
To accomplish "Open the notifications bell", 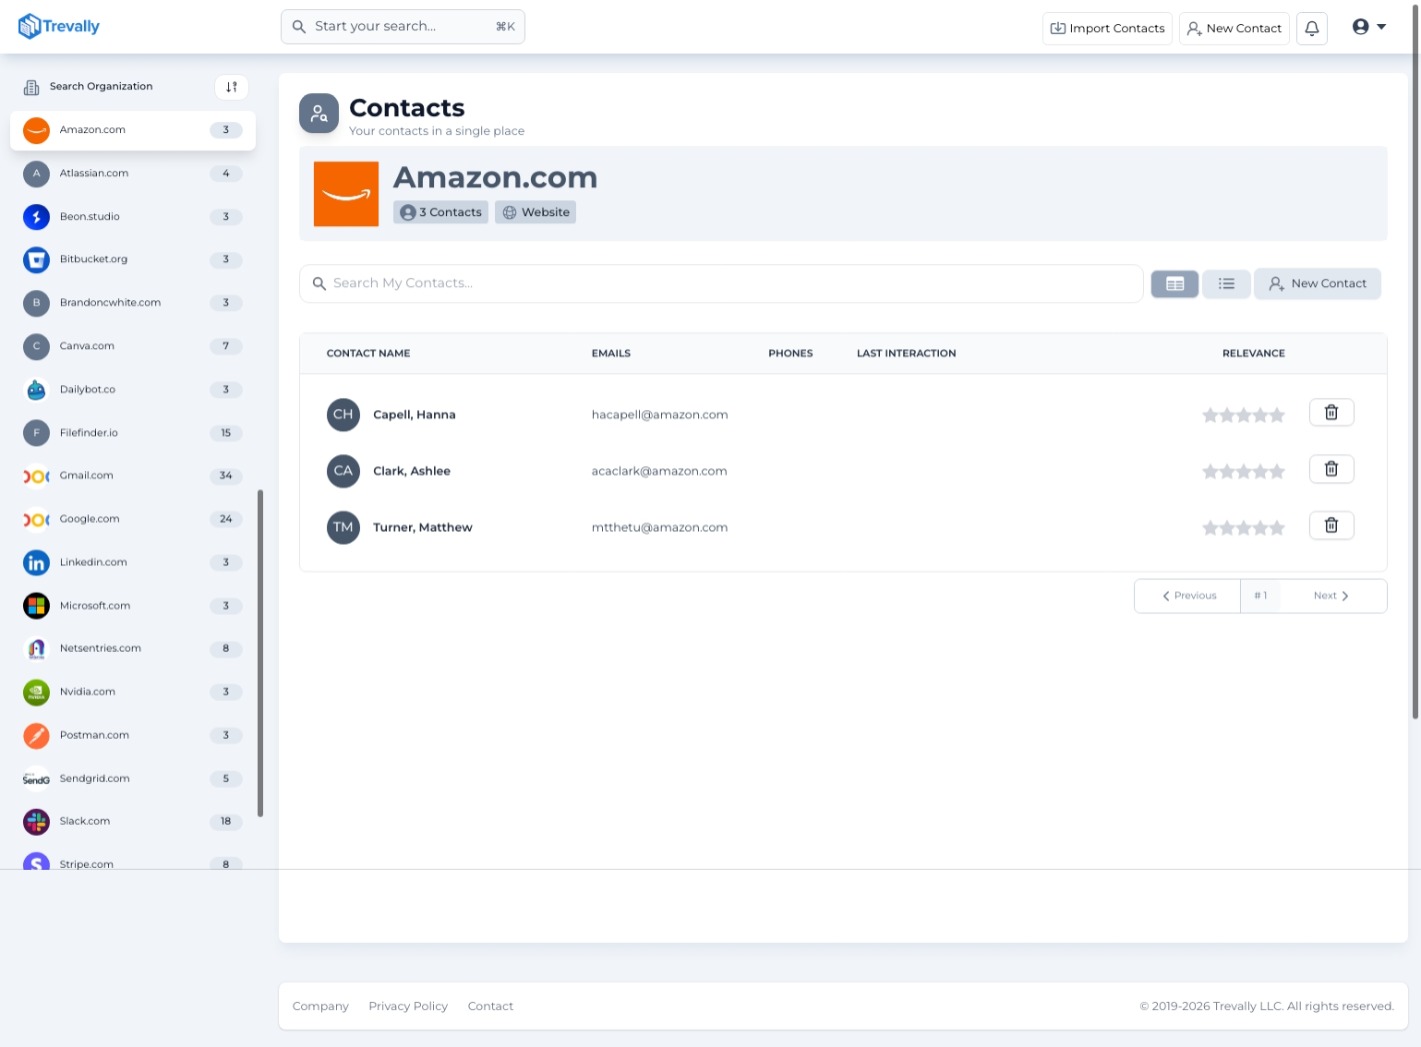I will (x=1312, y=28).
